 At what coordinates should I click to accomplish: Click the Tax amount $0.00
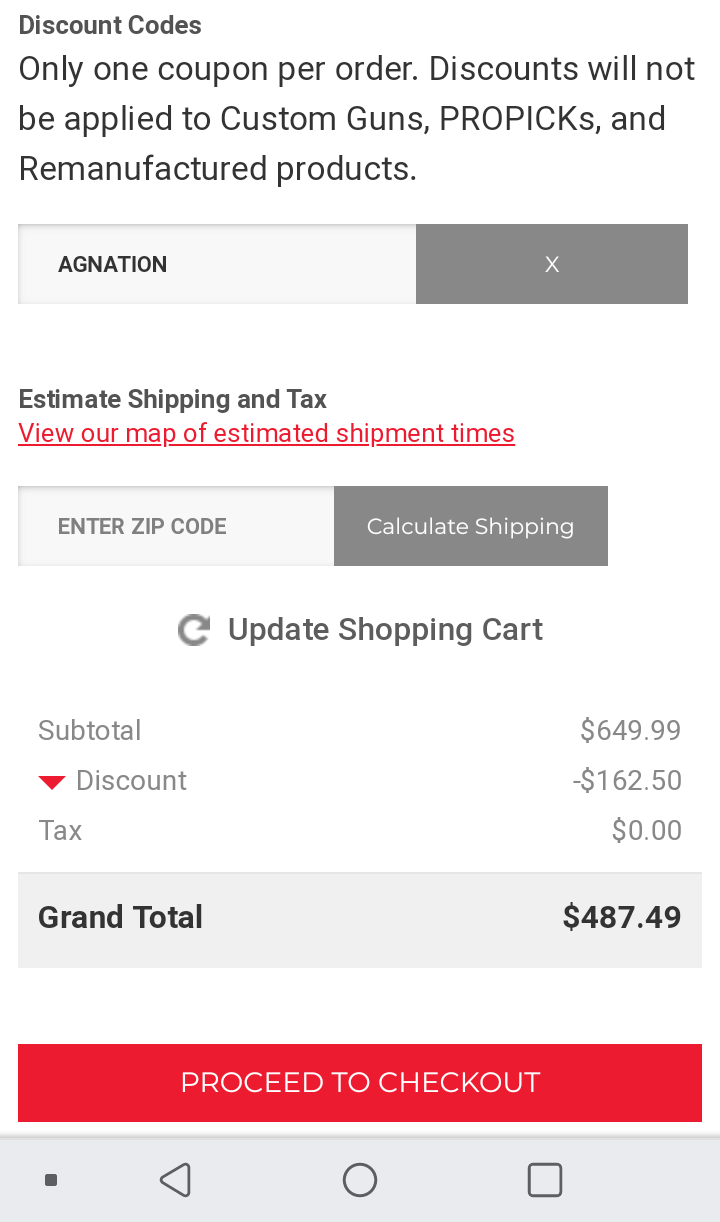coord(647,831)
